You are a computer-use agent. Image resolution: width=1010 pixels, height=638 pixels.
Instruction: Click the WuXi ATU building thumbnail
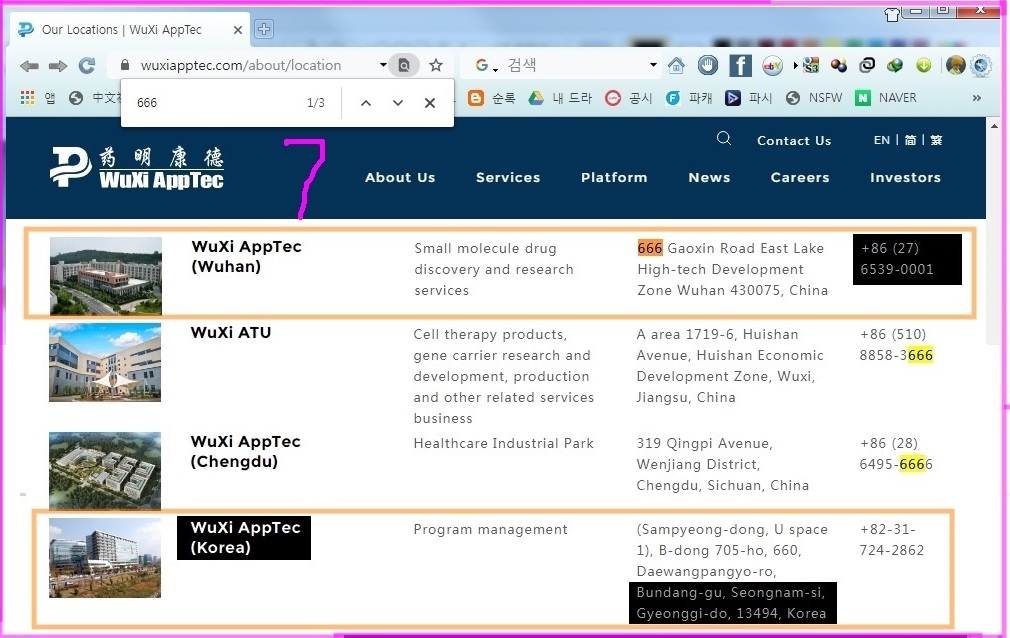105,362
